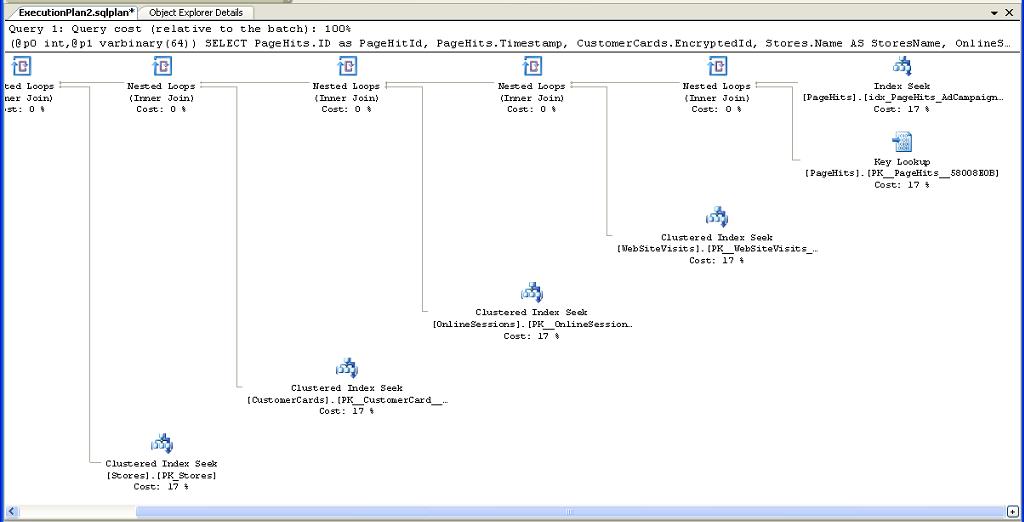Click the partially visible leftmost Nested Loops icon
Screen dimensions: 1024x522
(x=22, y=65)
